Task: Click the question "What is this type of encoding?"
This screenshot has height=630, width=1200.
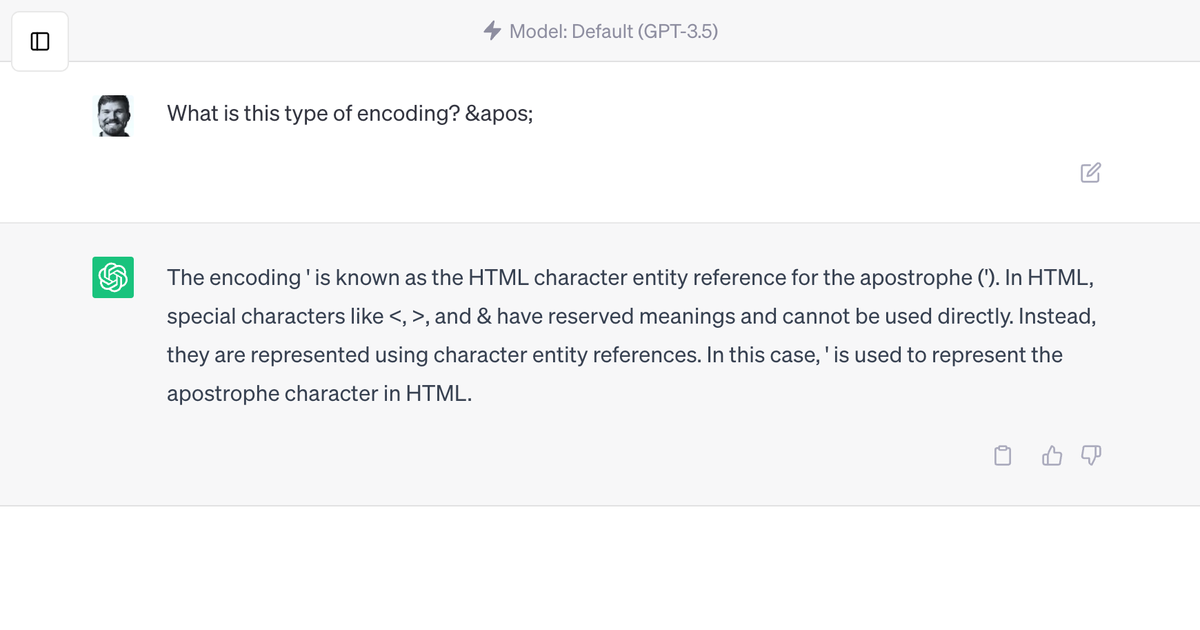Action: pyautogui.click(x=313, y=114)
